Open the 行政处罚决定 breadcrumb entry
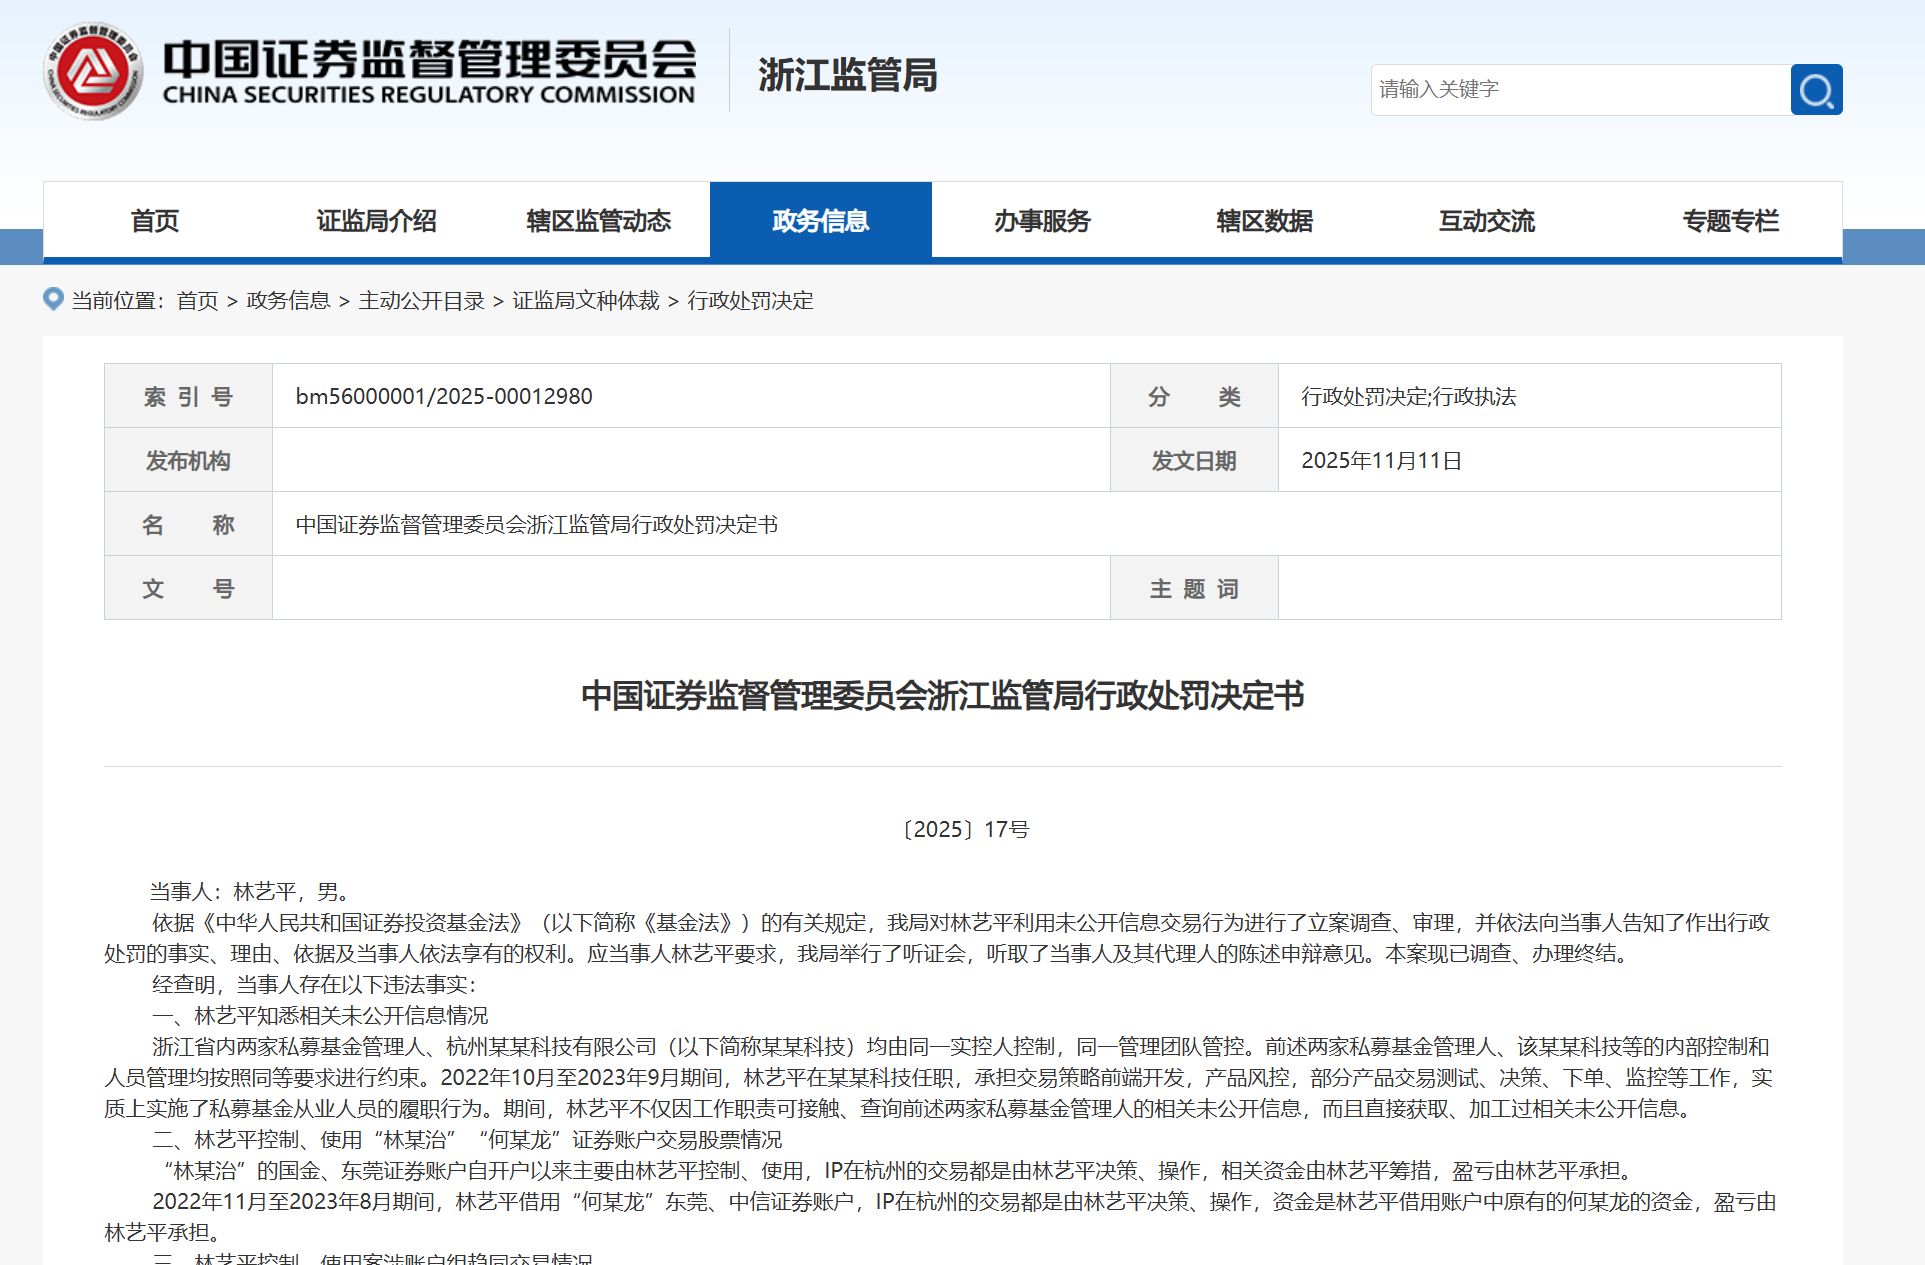Image resolution: width=1925 pixels, height=1265 pixels. tap(752, 300)
